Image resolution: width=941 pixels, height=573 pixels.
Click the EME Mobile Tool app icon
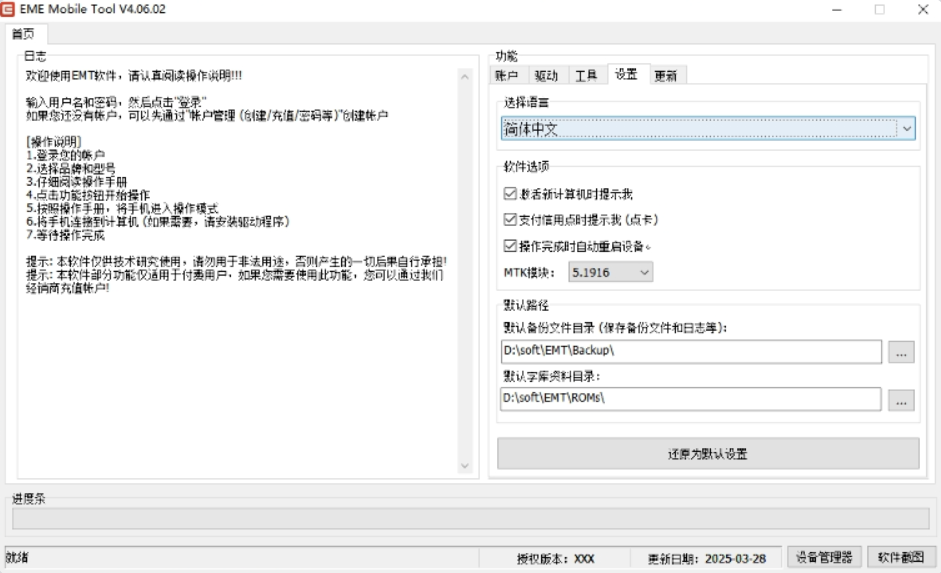[x=7, y=9]
